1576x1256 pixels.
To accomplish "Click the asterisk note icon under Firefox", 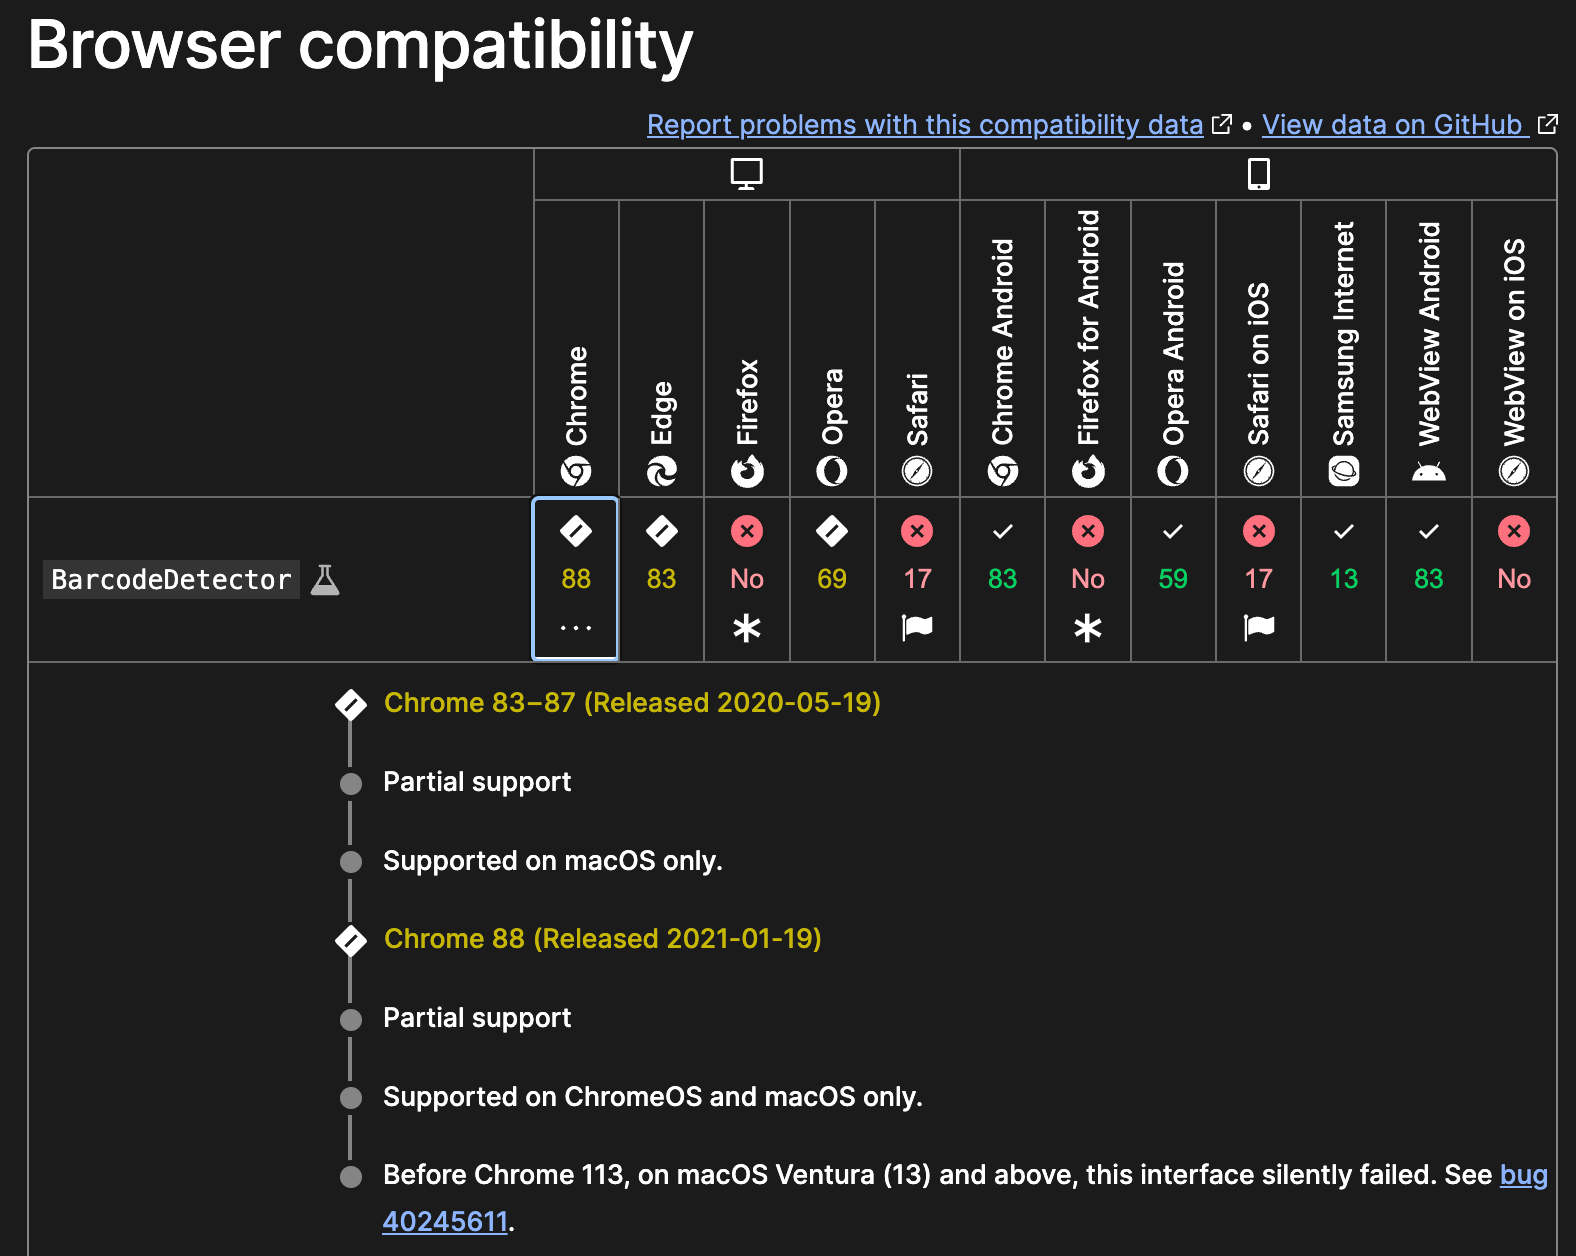I will [747, 628].
